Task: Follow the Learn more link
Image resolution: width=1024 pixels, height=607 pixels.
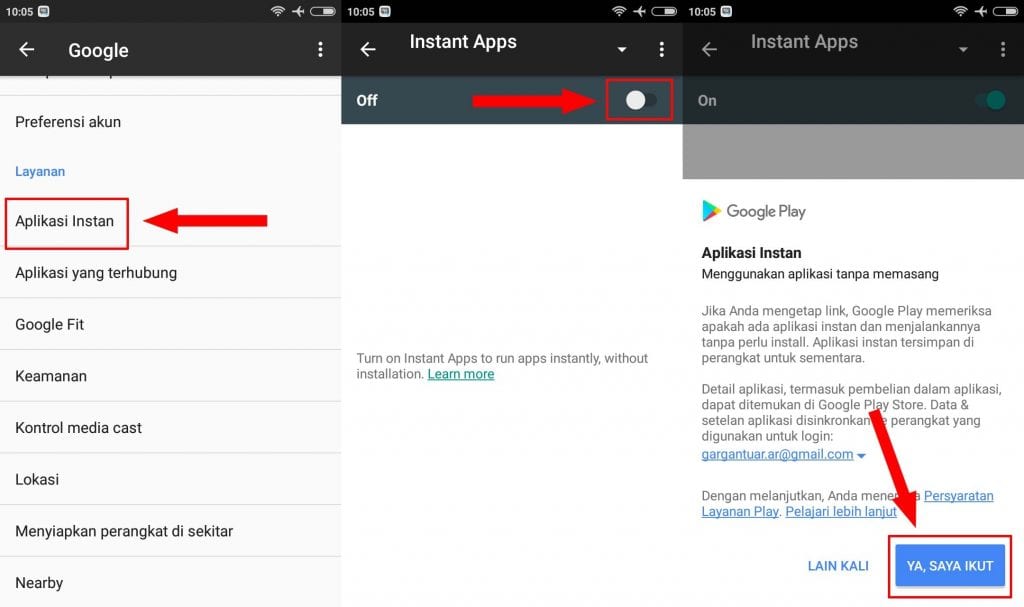Action: coord(461,374)
